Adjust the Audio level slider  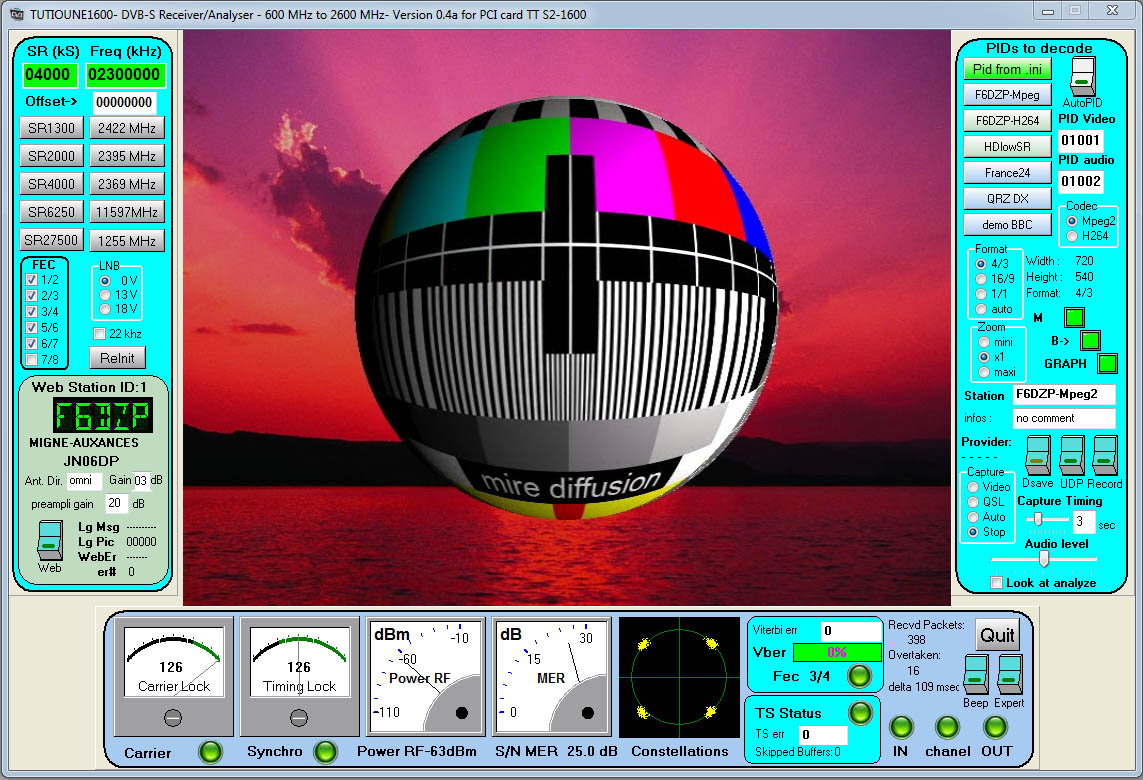(x=1044, y=559)
